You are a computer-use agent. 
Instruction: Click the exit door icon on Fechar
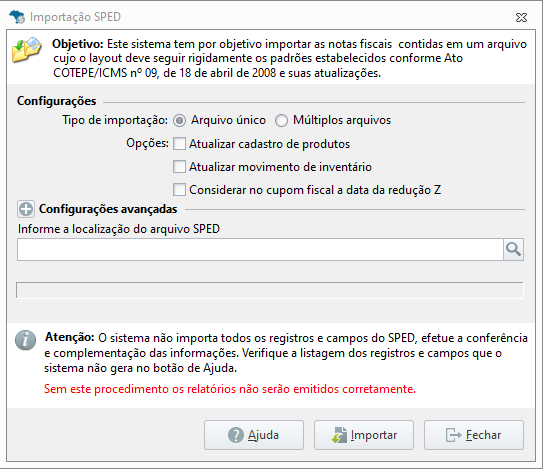pos(453,435)
